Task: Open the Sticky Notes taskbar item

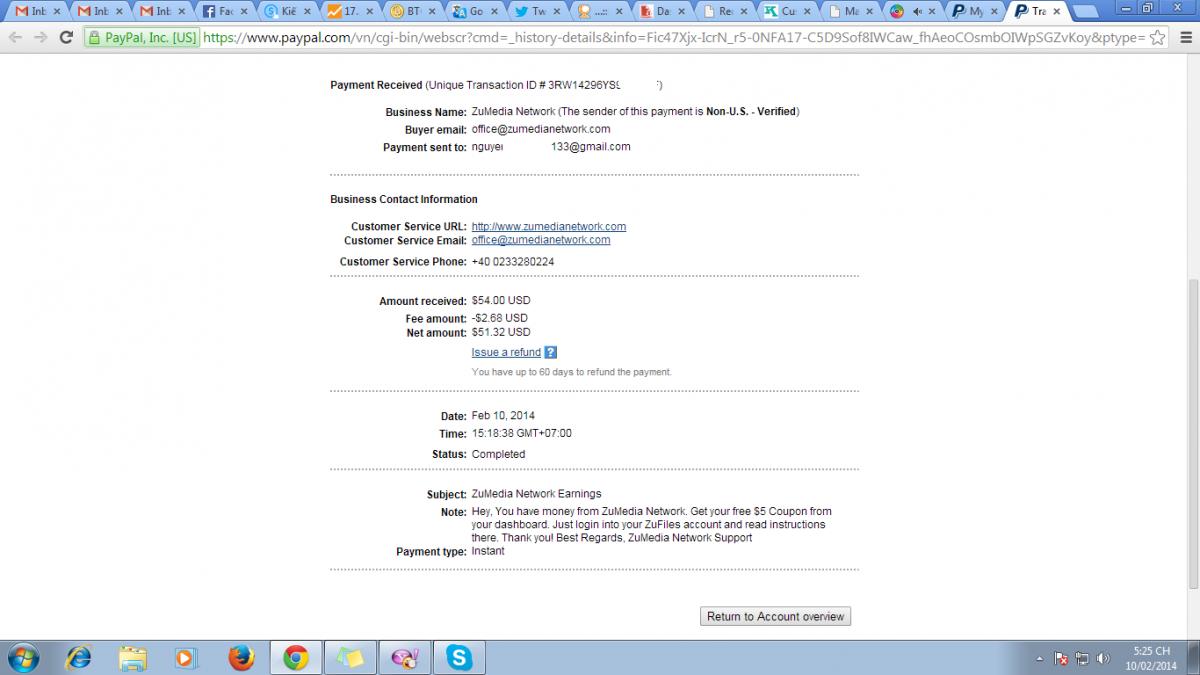Action: click(x=349, y=657)
